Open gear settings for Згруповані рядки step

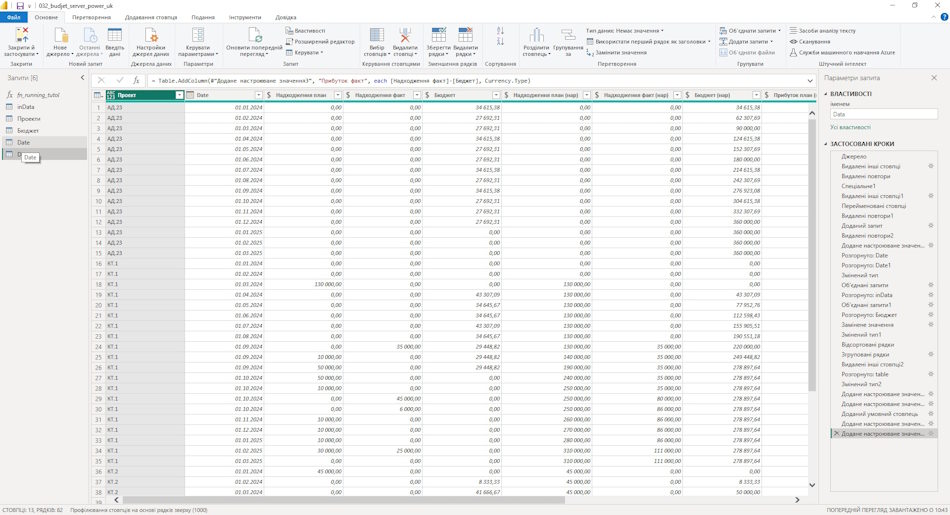pyautogui.click(x=931, y=354)
